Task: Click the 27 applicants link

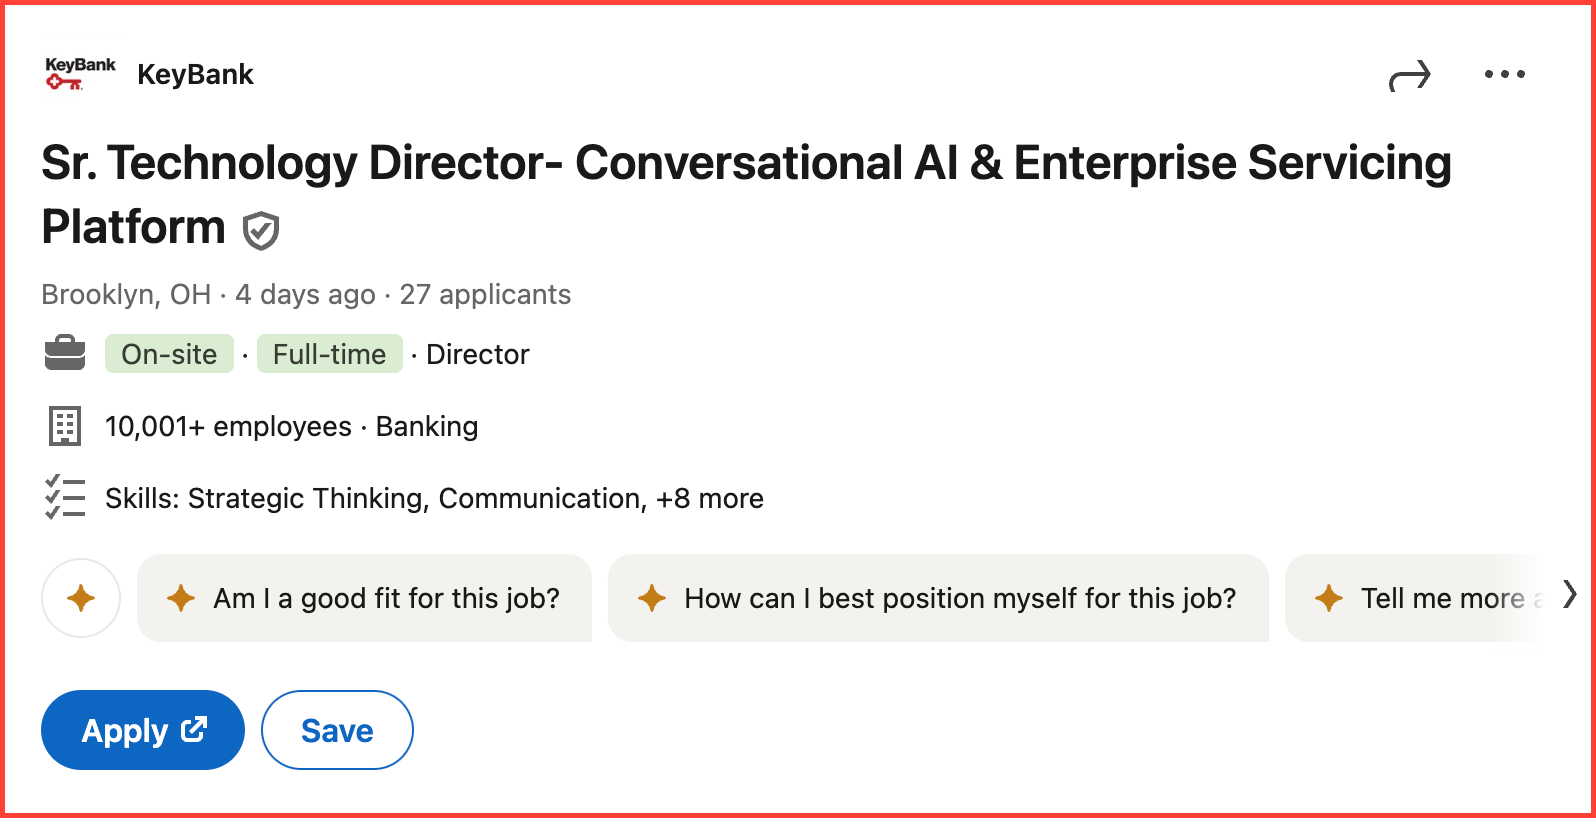Action: (485, 294)
